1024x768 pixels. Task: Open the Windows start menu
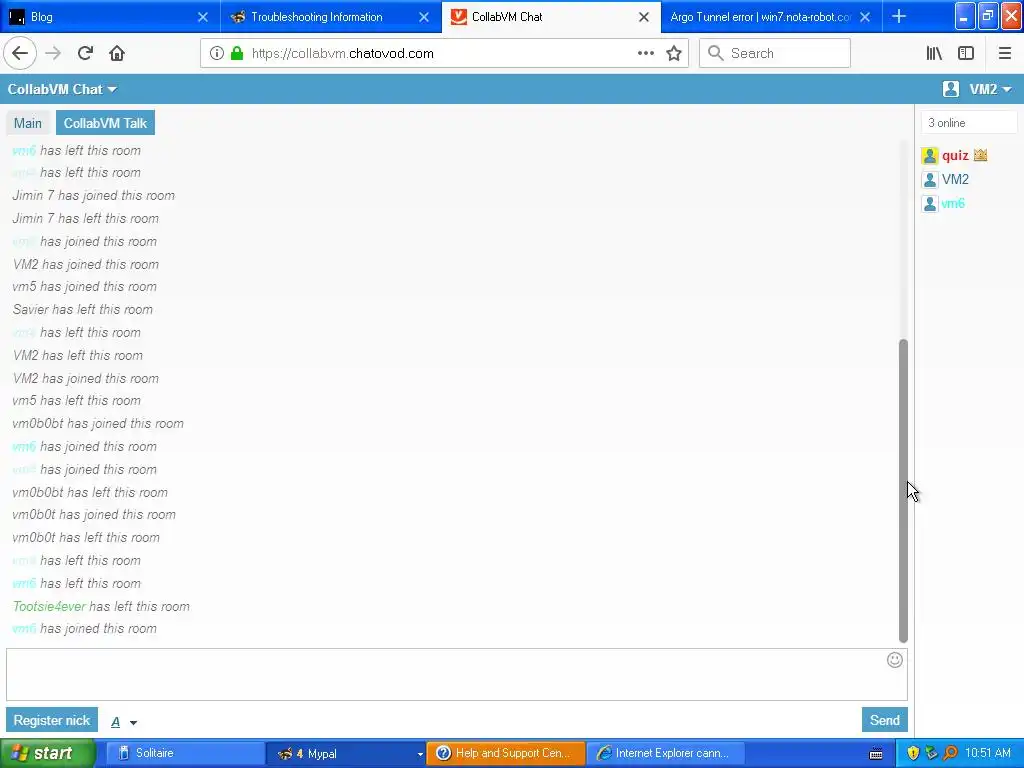click(x=47, y=753)
